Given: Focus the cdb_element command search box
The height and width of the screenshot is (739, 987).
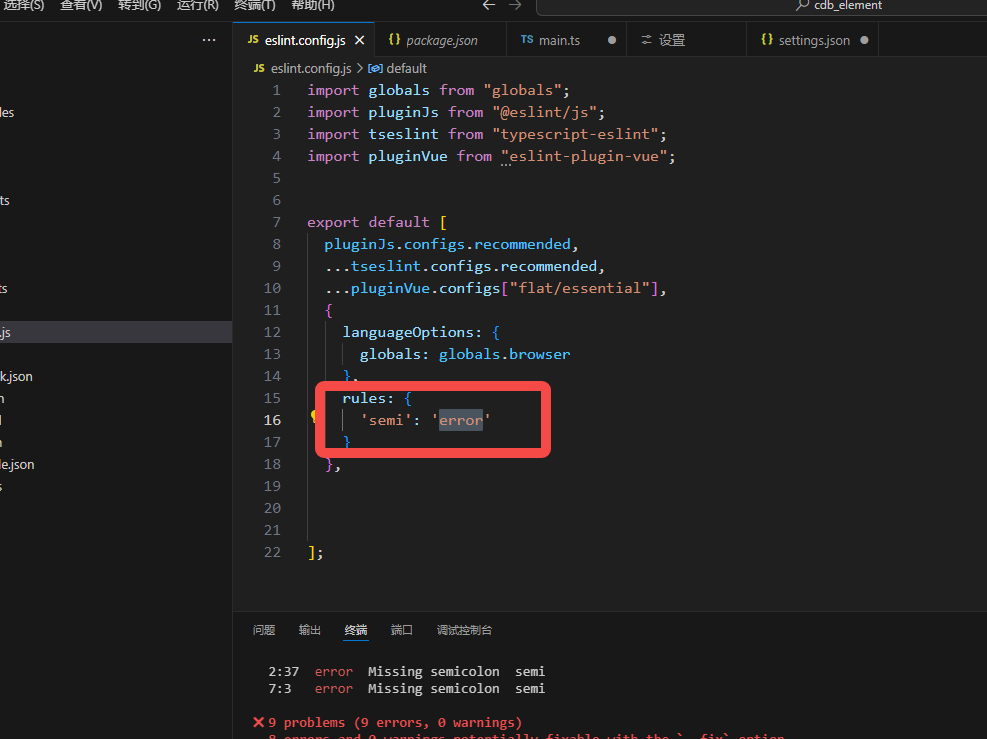Looking at the screenshot, I should [762, 6].
